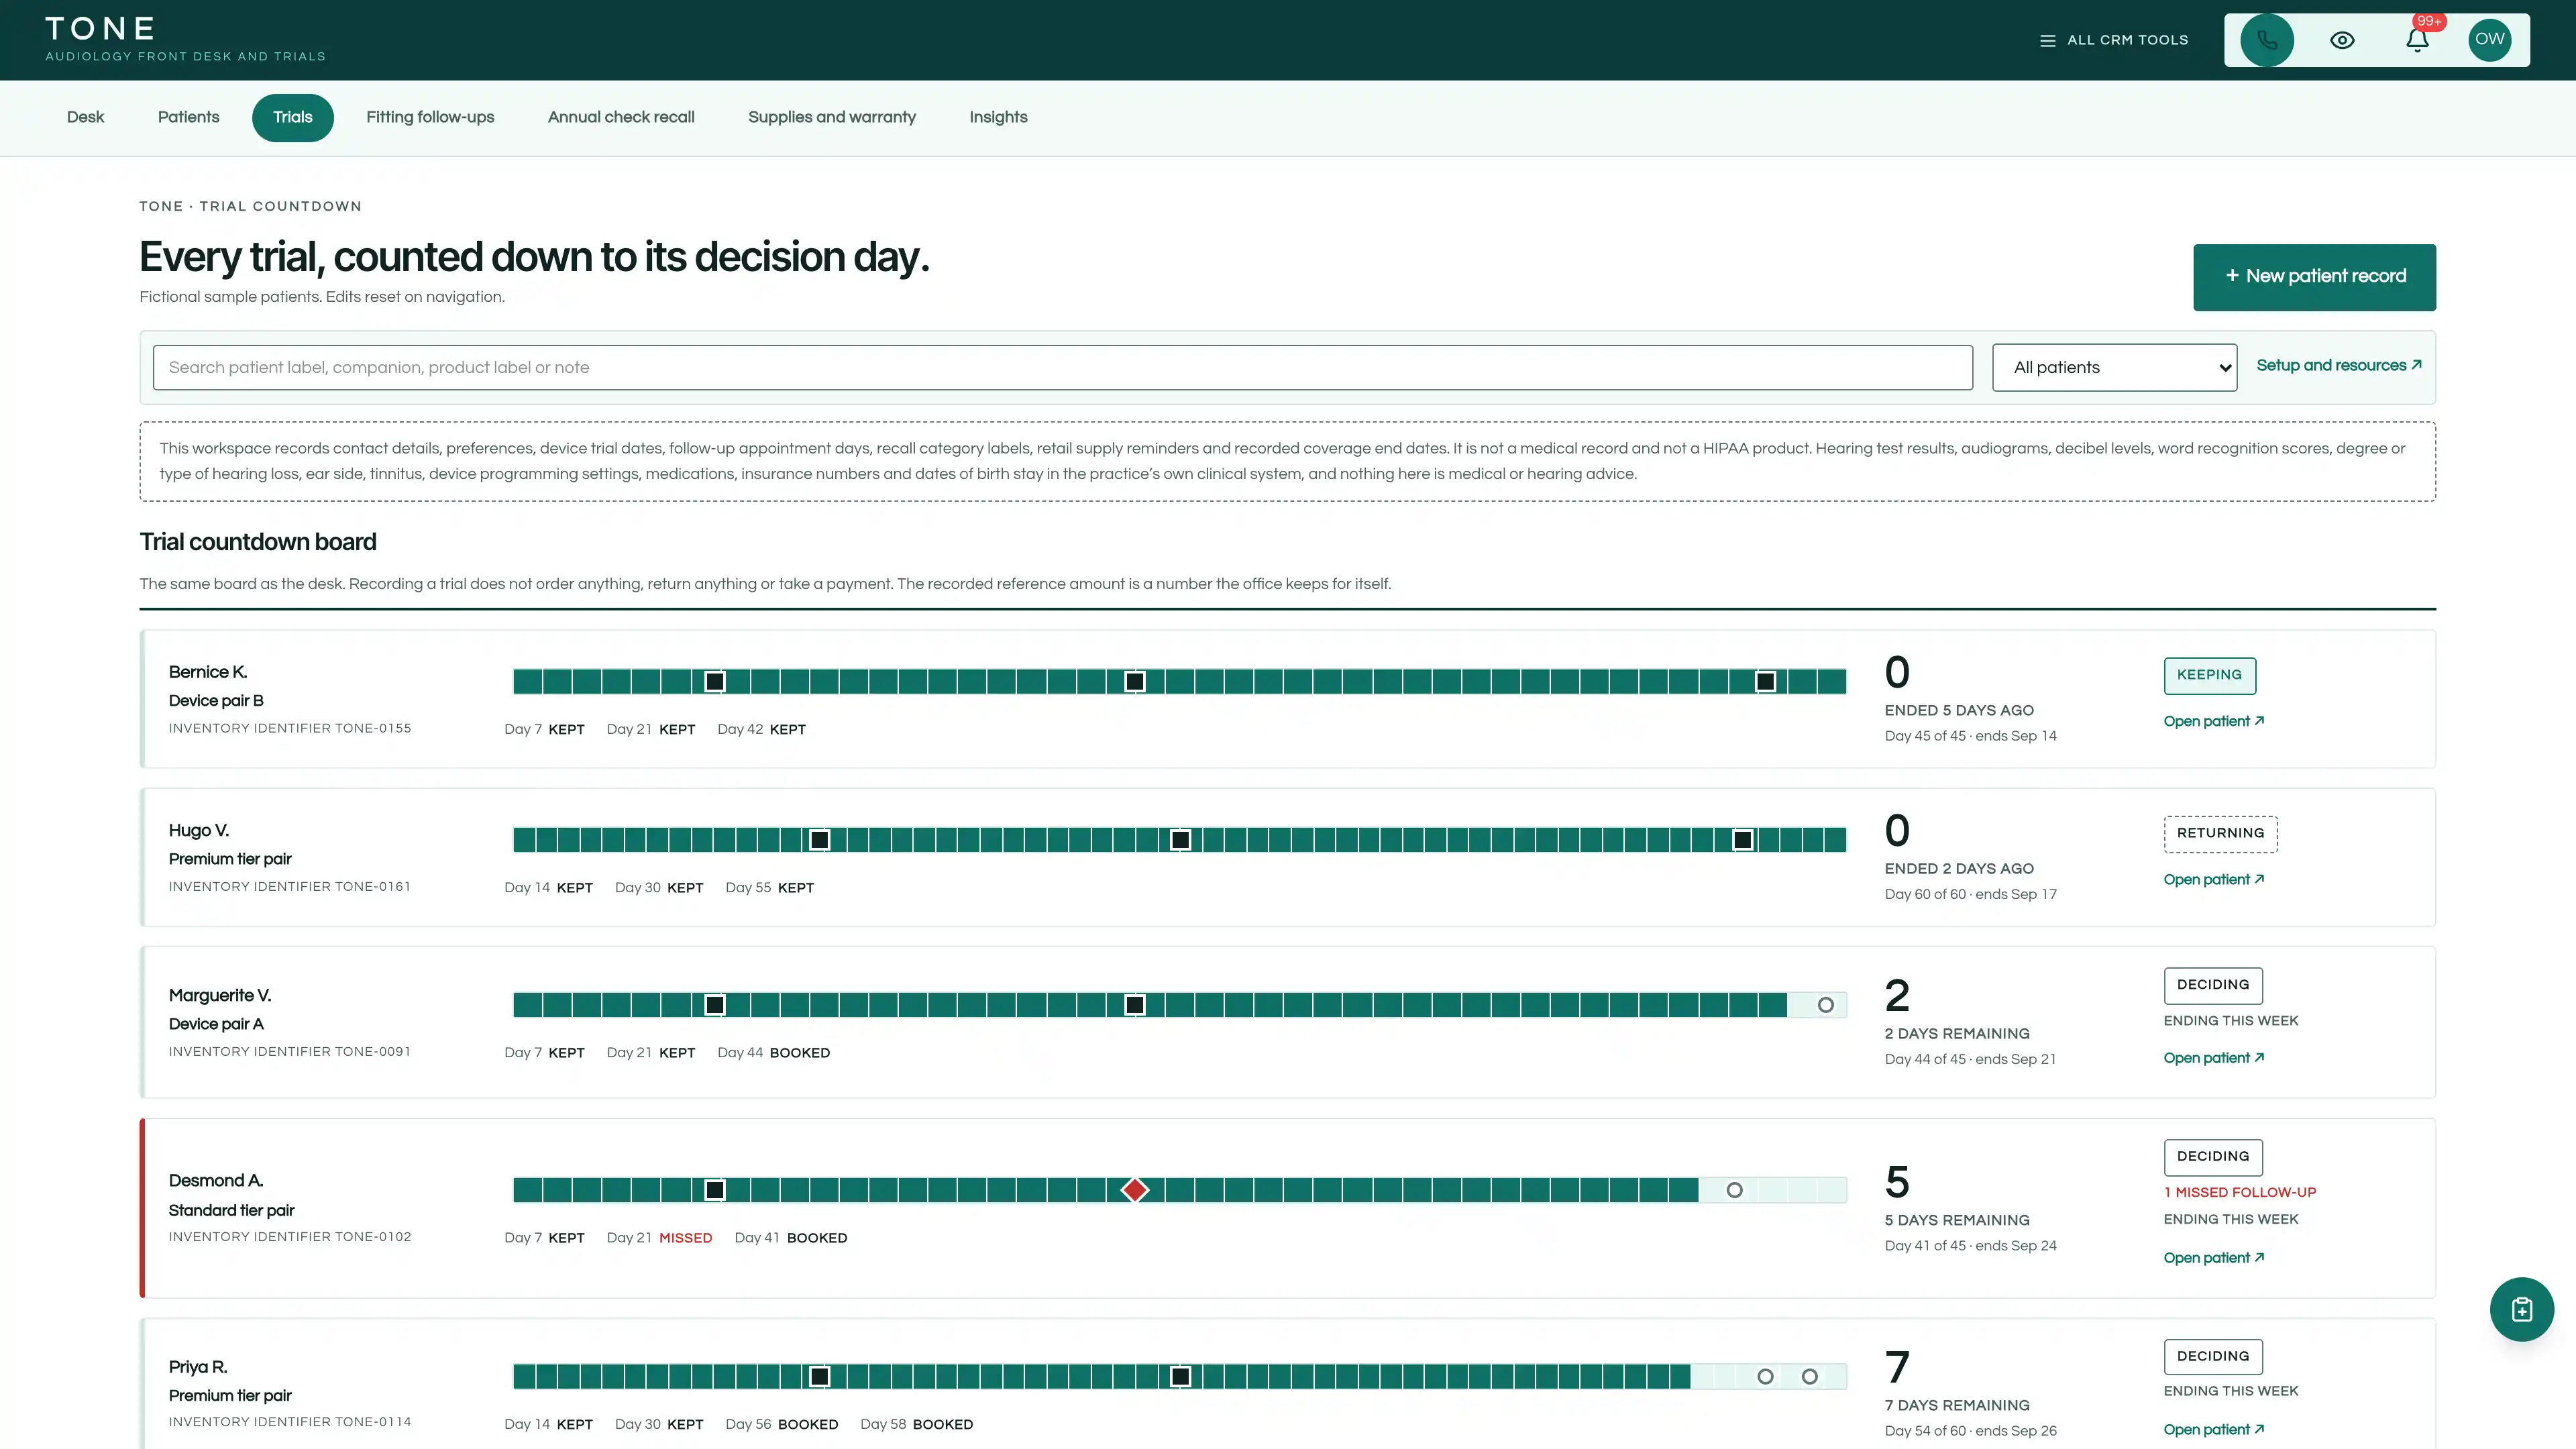Click Marguerite V.'s Day 44 booked circle marker
This screenshot has width=2576, height=1449.
click(x=1825, y=1005)
